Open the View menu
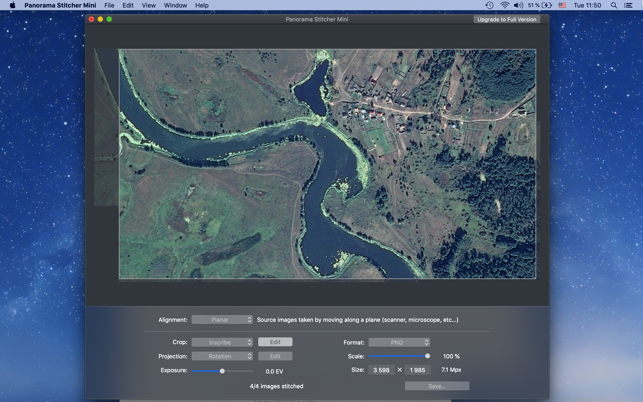The image size is (643, 402). pos(148,5)
